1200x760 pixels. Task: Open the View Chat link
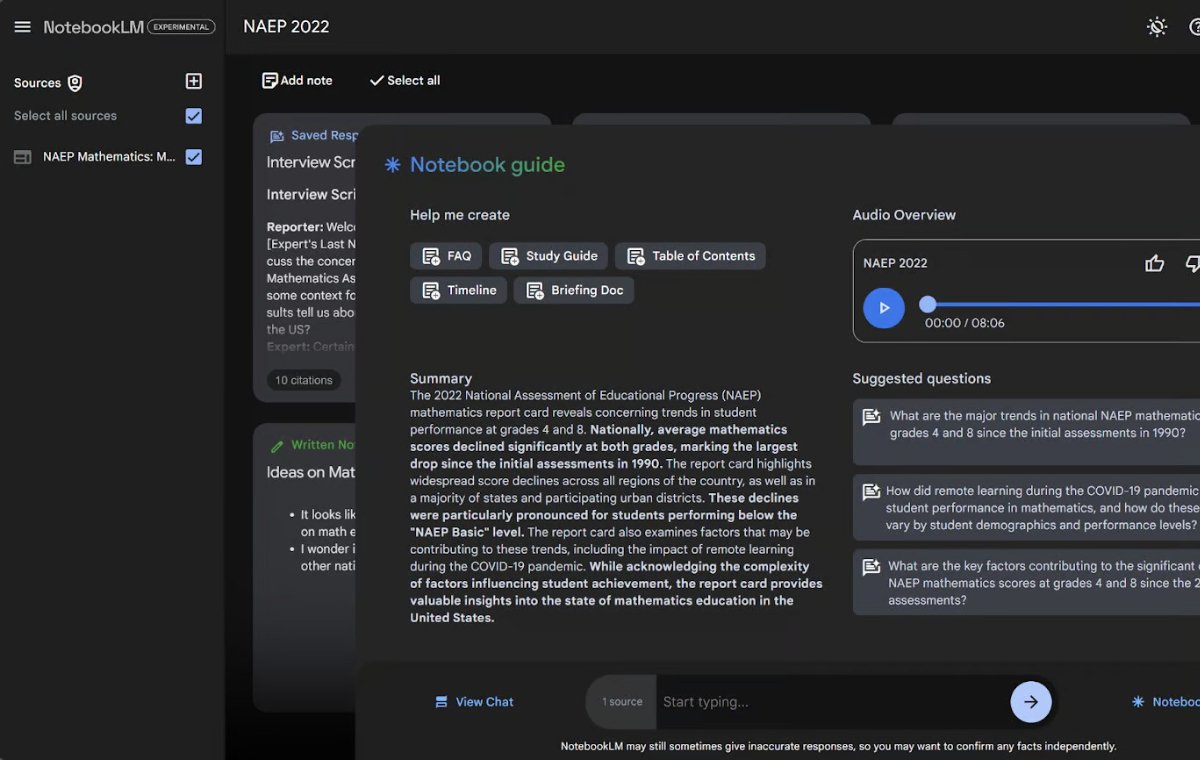point(474,702)
